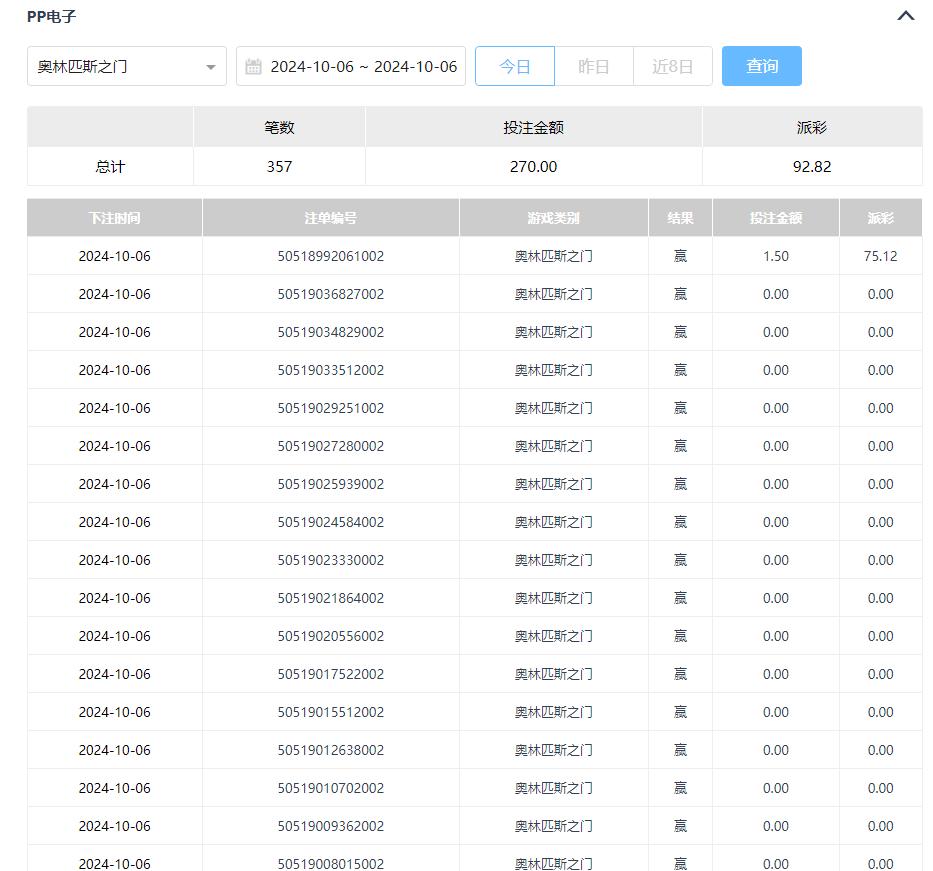
Task: Click the 注单编号 column header
Action: click(330, 218)
